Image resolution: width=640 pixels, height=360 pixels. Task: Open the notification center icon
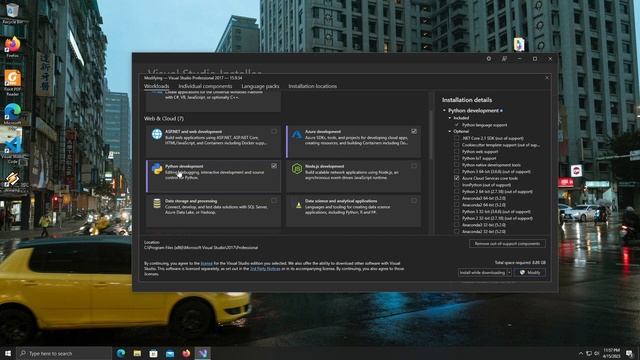click(629, 353)
